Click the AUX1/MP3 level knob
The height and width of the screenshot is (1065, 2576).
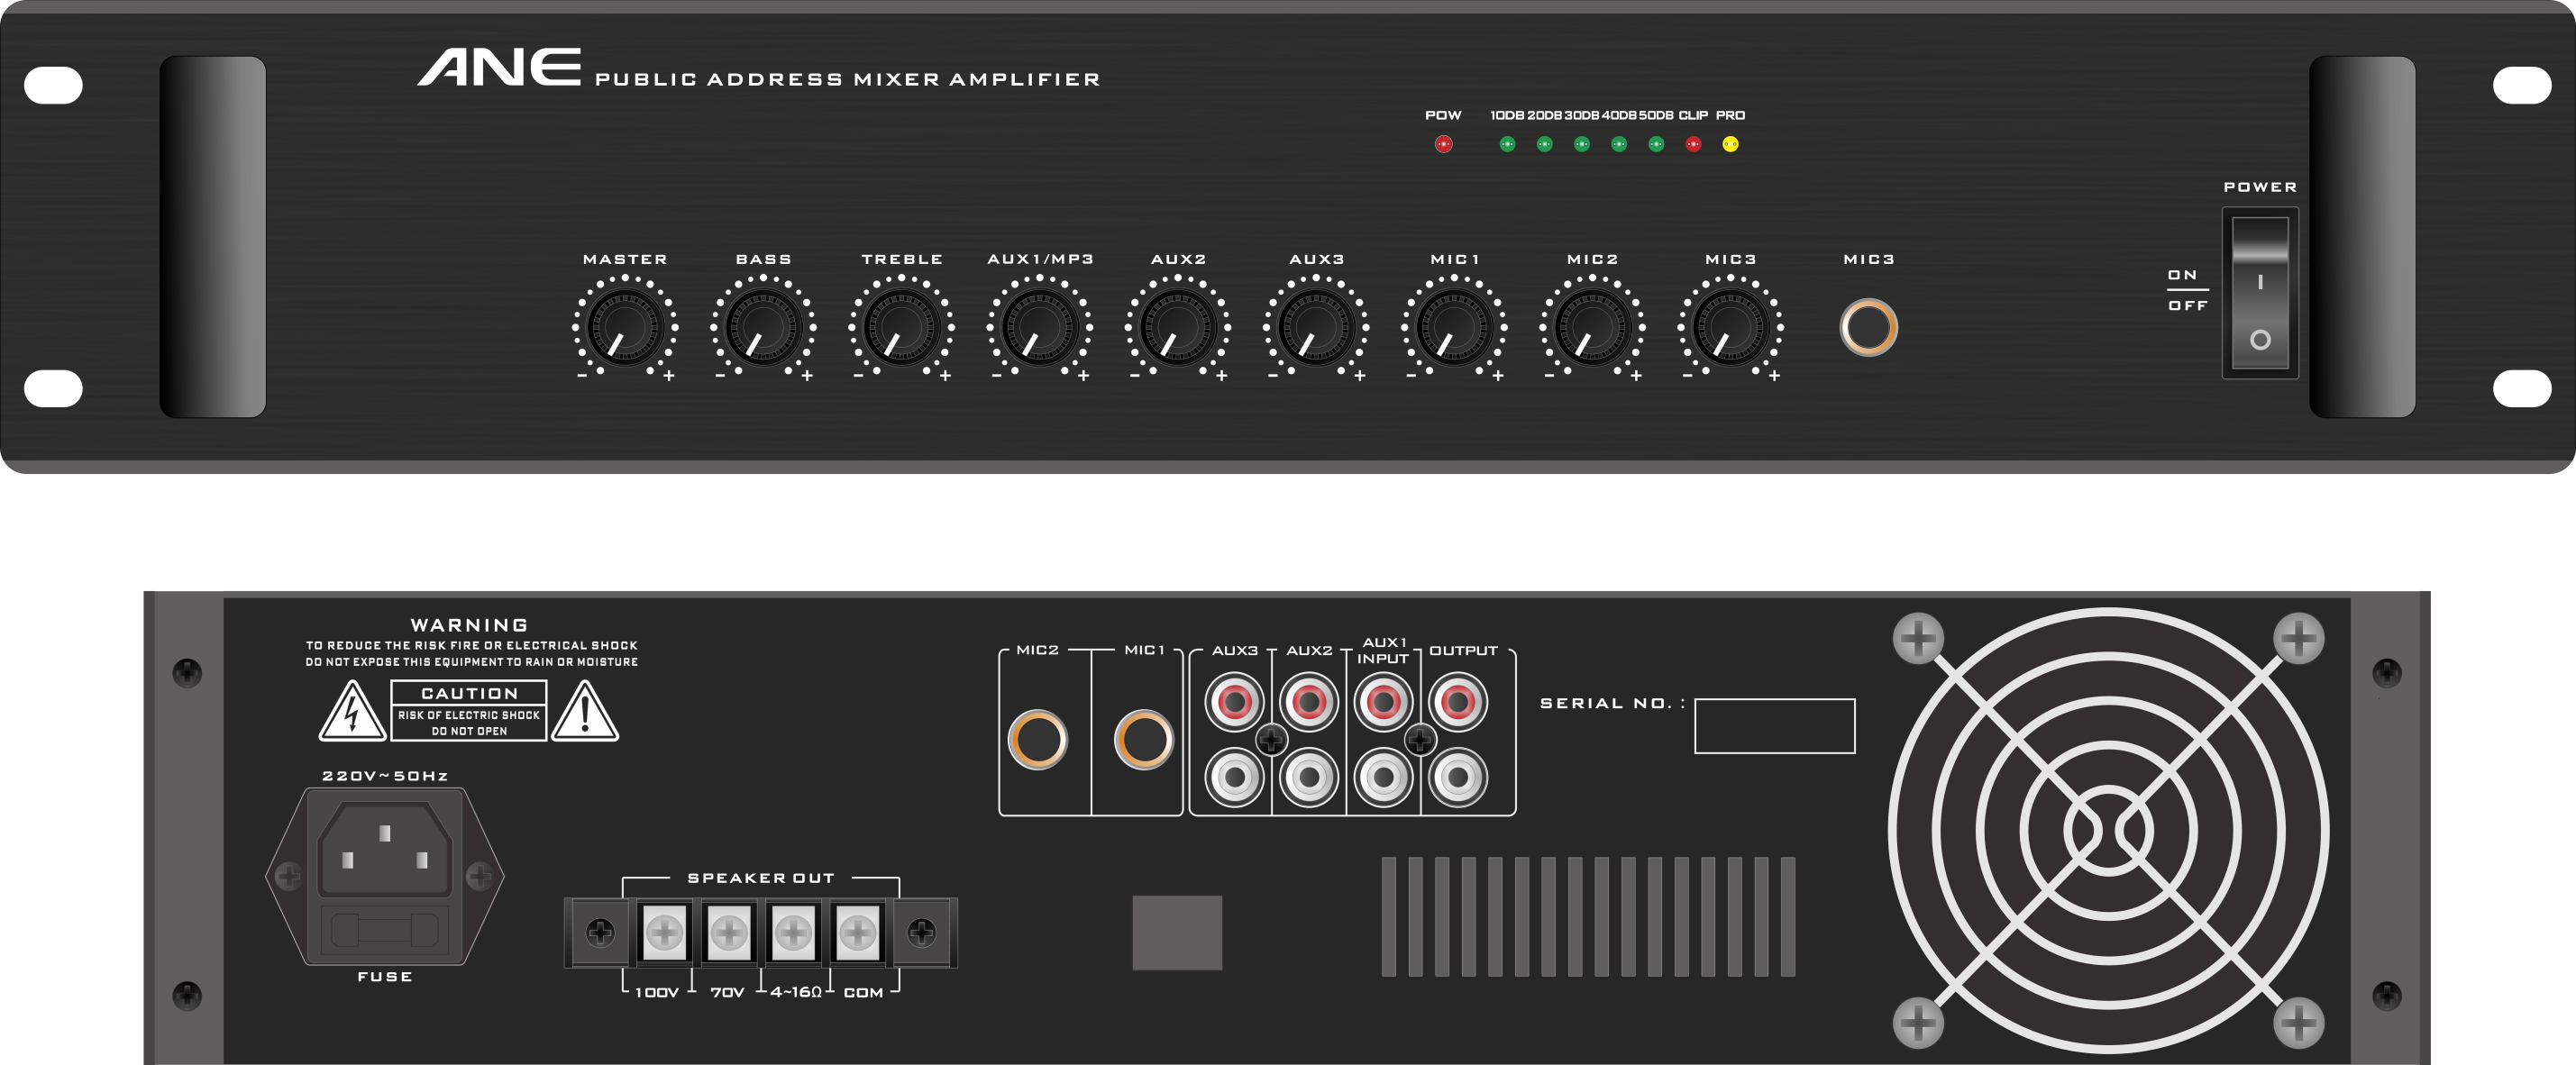[x=1039, y=327]
